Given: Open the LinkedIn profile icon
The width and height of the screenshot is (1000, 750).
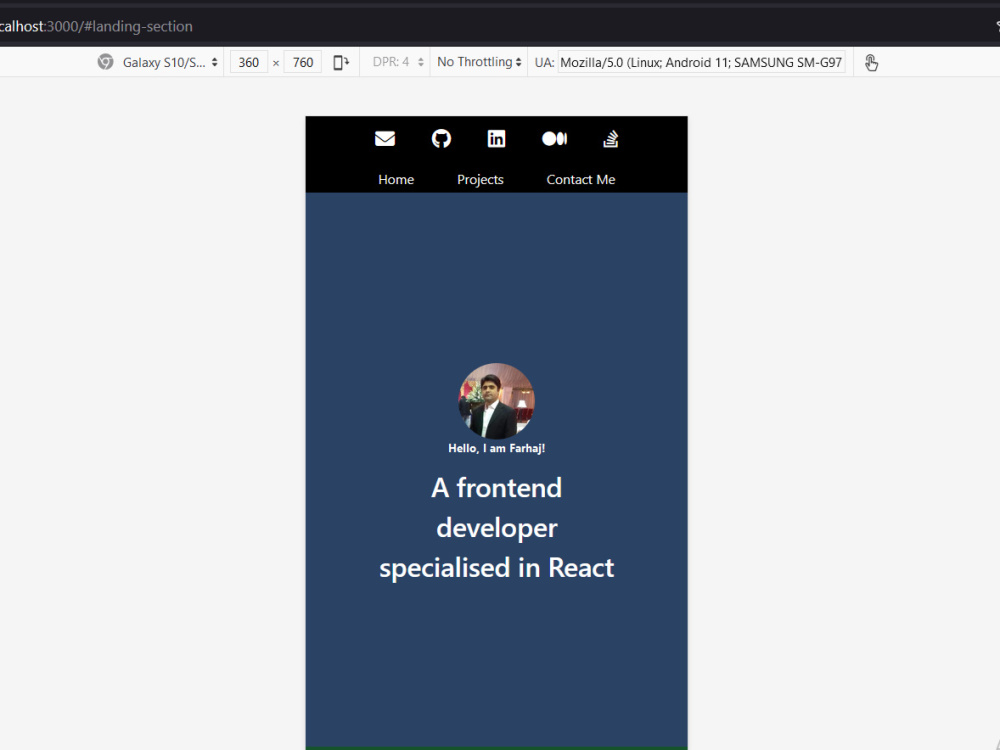Looking at the screenshot, I should [x=496, y=138].
